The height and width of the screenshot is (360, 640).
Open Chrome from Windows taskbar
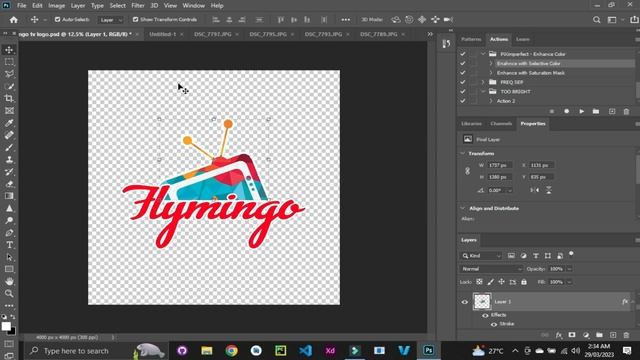click(x=231, y=351)
